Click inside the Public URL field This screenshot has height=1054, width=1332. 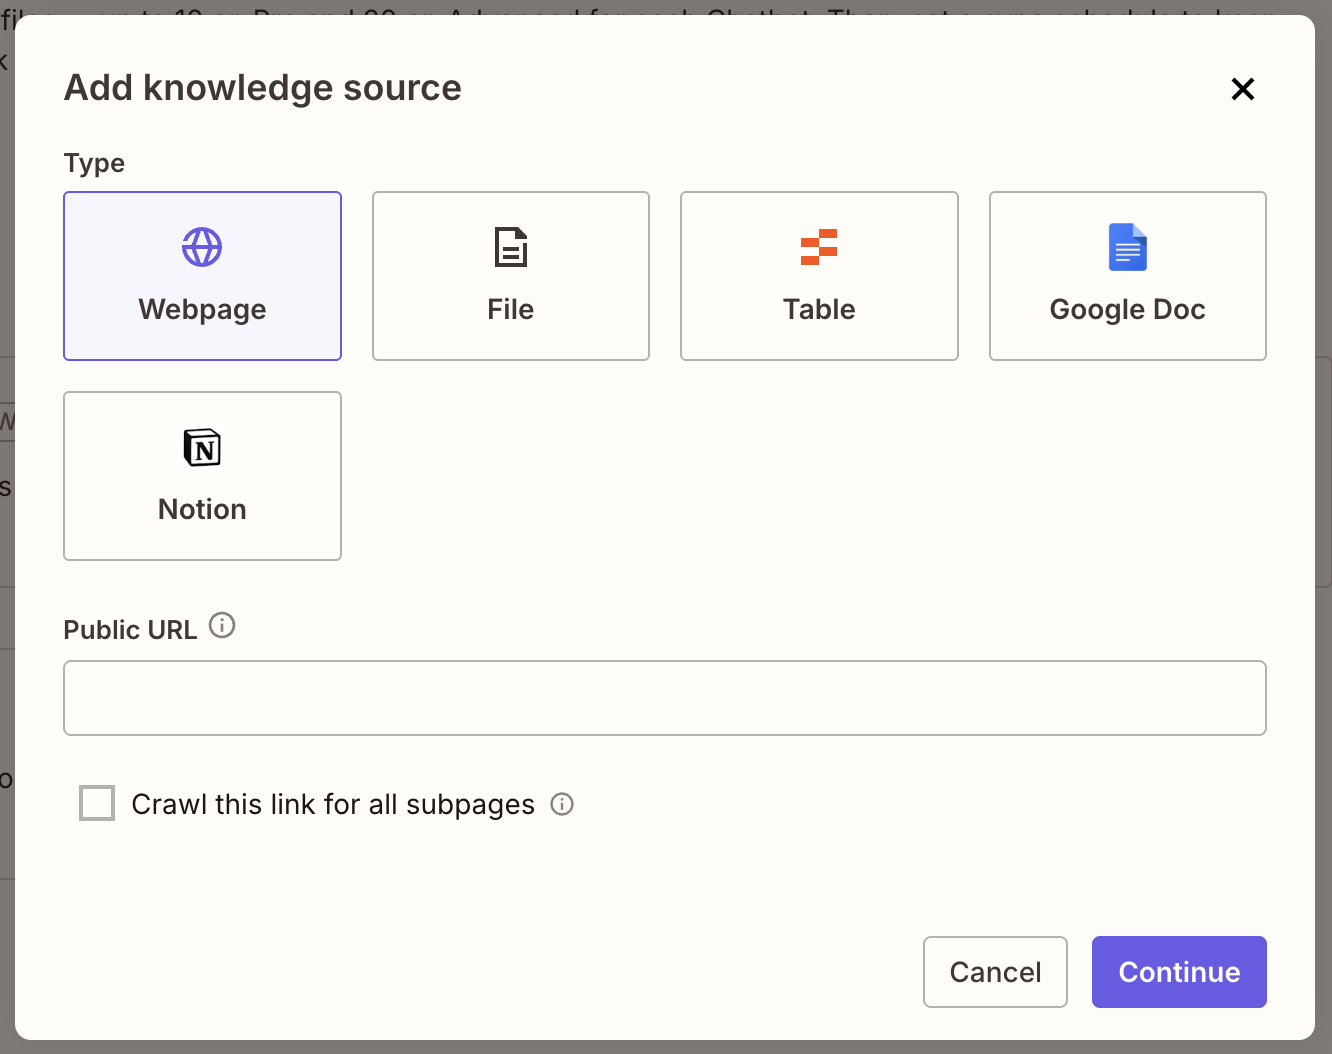665,698
